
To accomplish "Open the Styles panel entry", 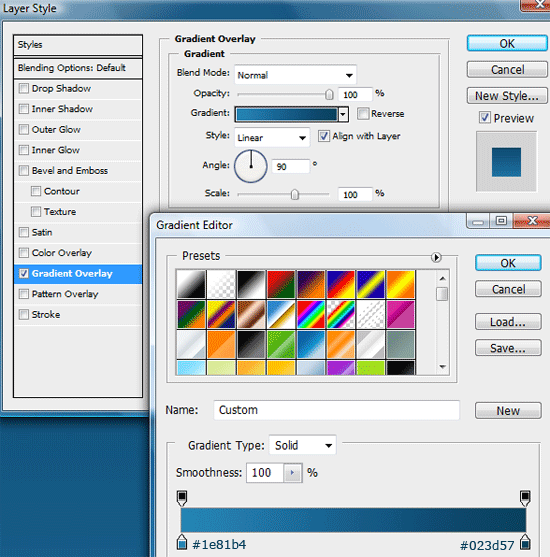I will [78, 45].
